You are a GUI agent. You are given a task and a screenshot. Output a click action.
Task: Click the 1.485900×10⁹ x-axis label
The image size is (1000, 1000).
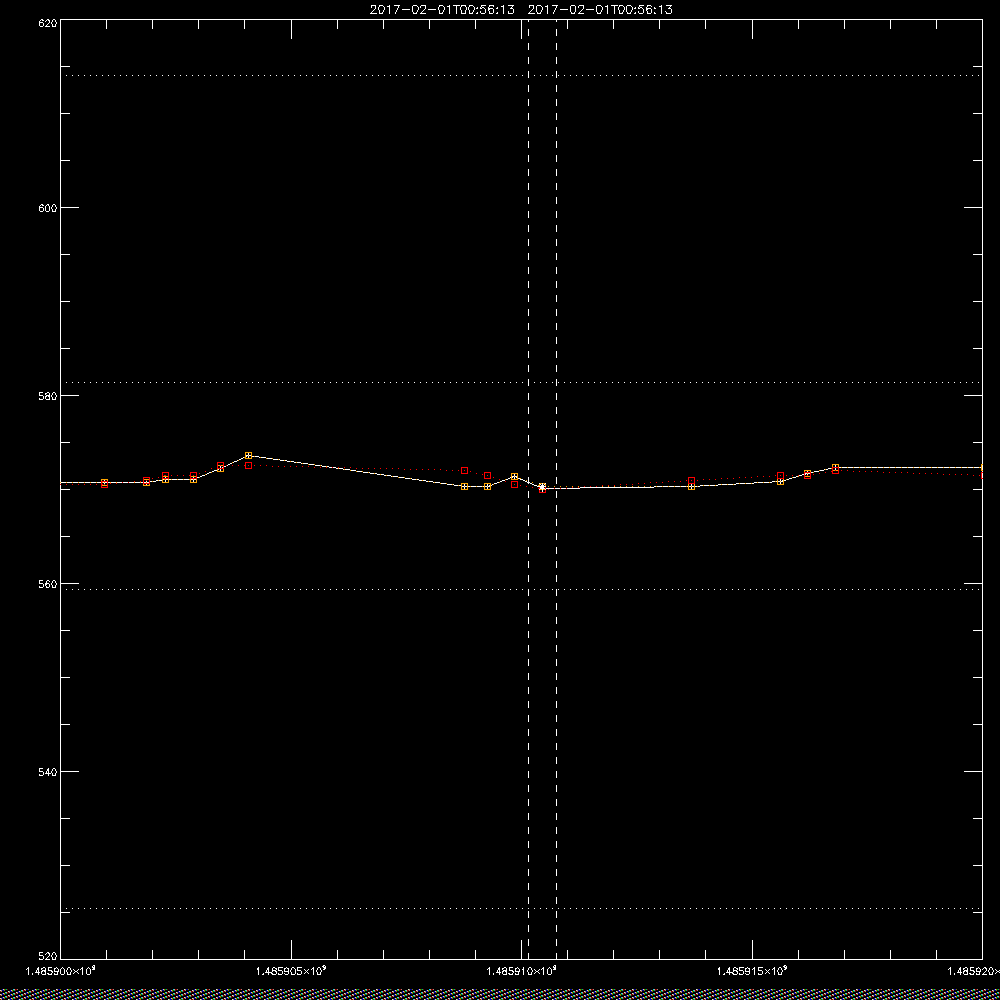[x=60, y=971]
